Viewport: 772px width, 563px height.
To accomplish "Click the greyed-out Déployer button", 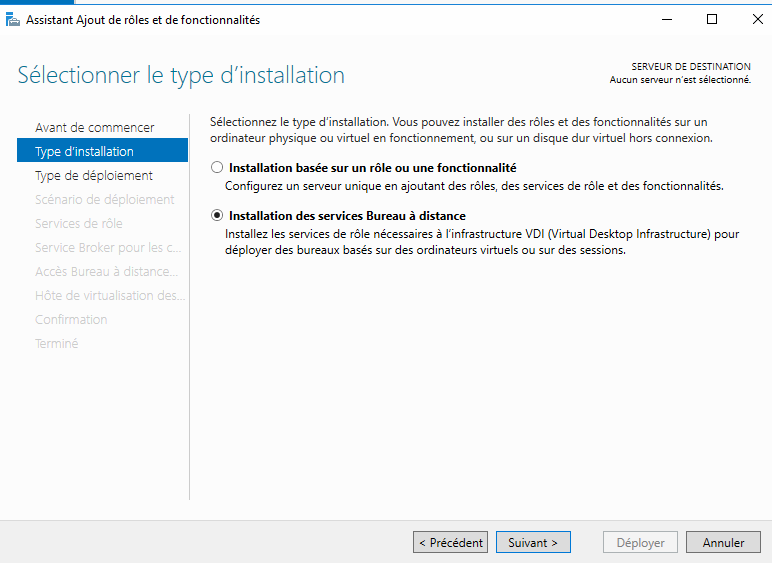I will coord(641,542).
